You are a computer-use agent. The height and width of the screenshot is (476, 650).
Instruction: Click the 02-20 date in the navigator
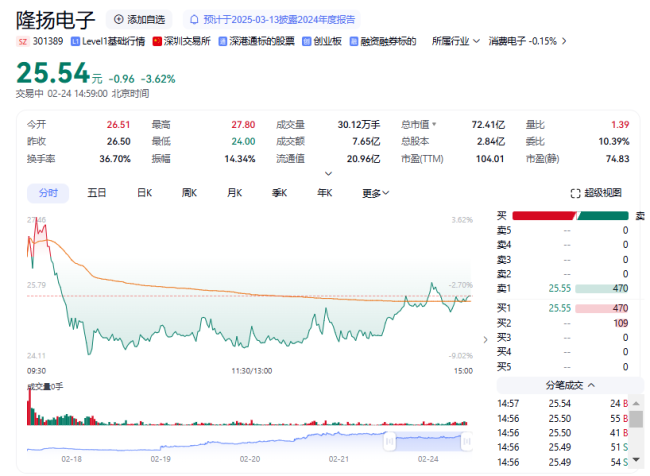tap(250, 459)
